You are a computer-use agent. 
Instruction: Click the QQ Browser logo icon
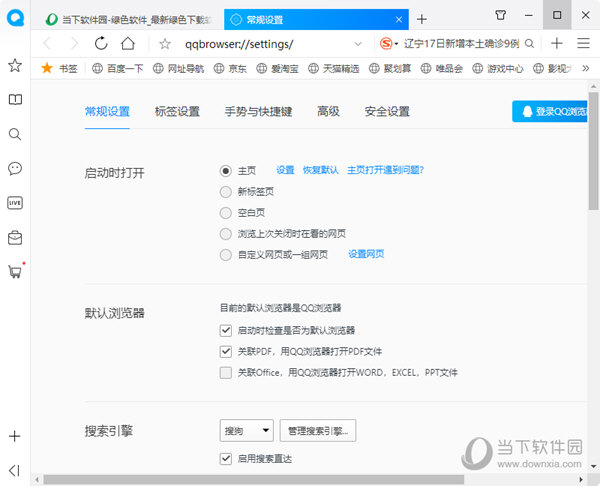(15, 17)
